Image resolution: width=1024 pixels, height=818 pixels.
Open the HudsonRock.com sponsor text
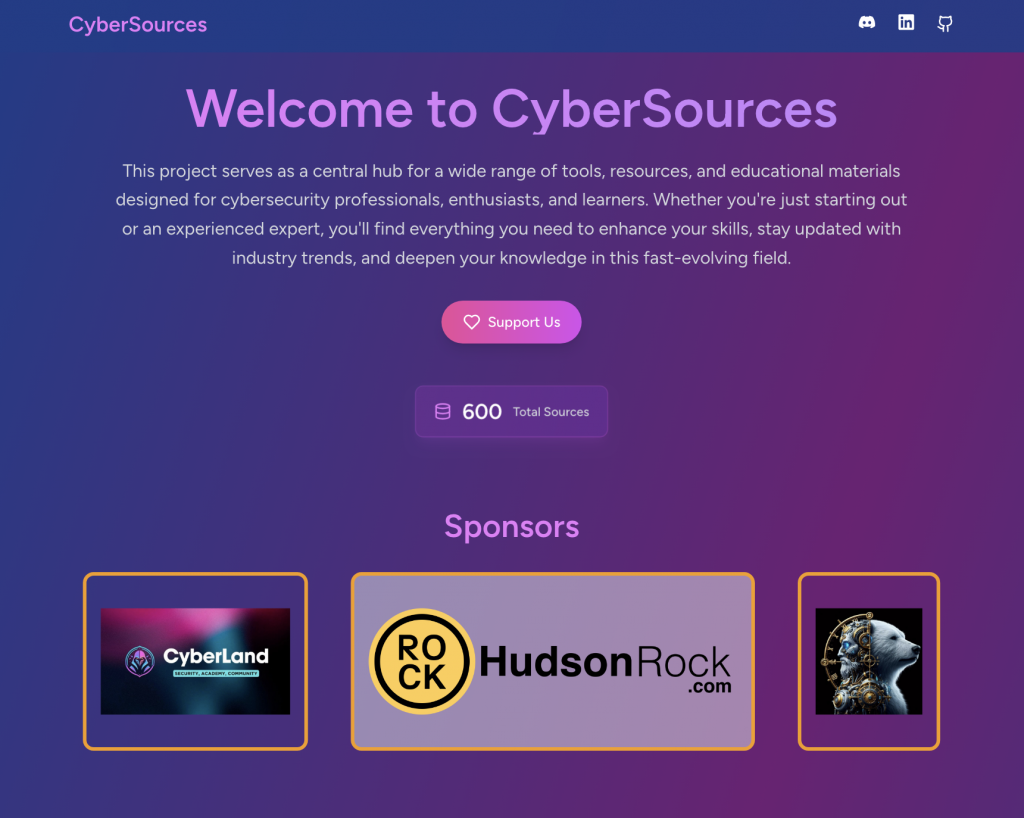[x=605, y=668]
